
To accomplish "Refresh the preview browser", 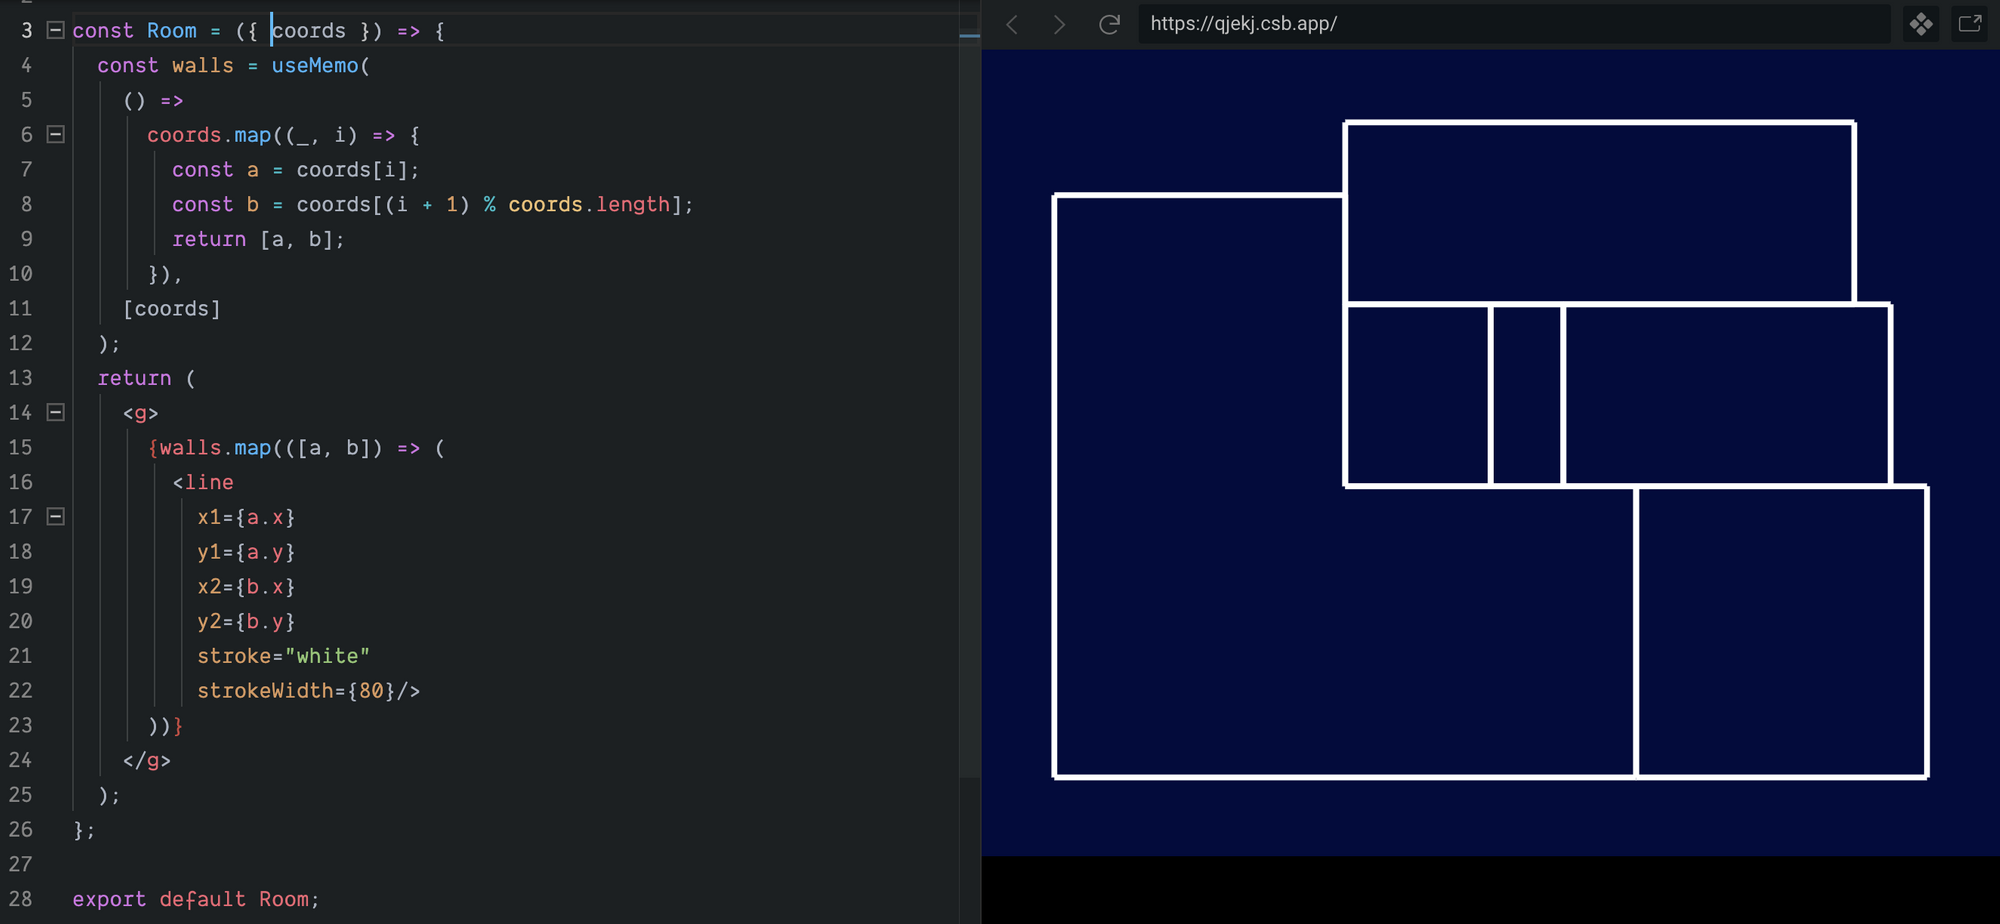I will pos(1109,24).
